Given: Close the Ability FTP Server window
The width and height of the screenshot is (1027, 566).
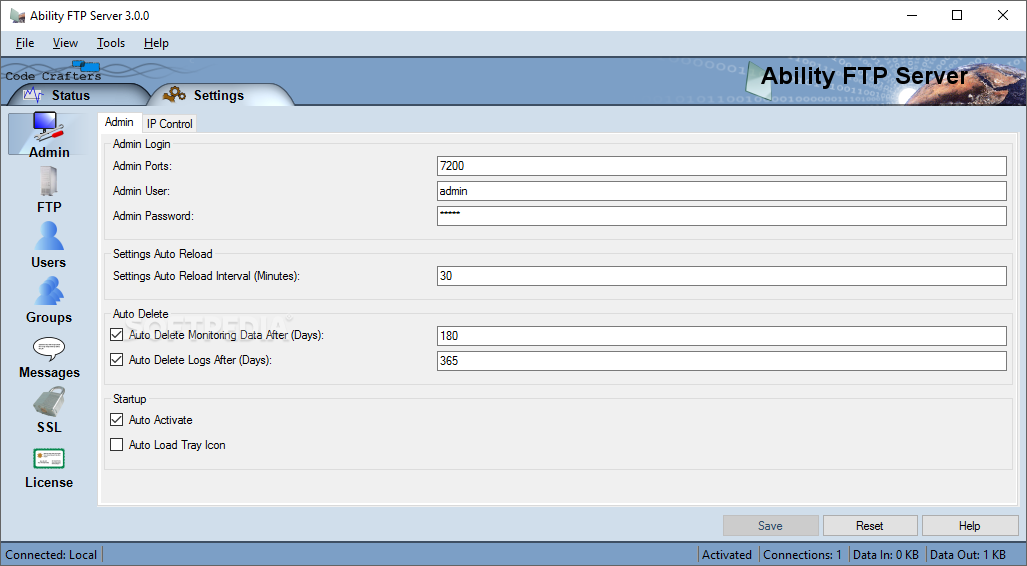Looking at the screenshot, I should click(x=1003, y=15).
